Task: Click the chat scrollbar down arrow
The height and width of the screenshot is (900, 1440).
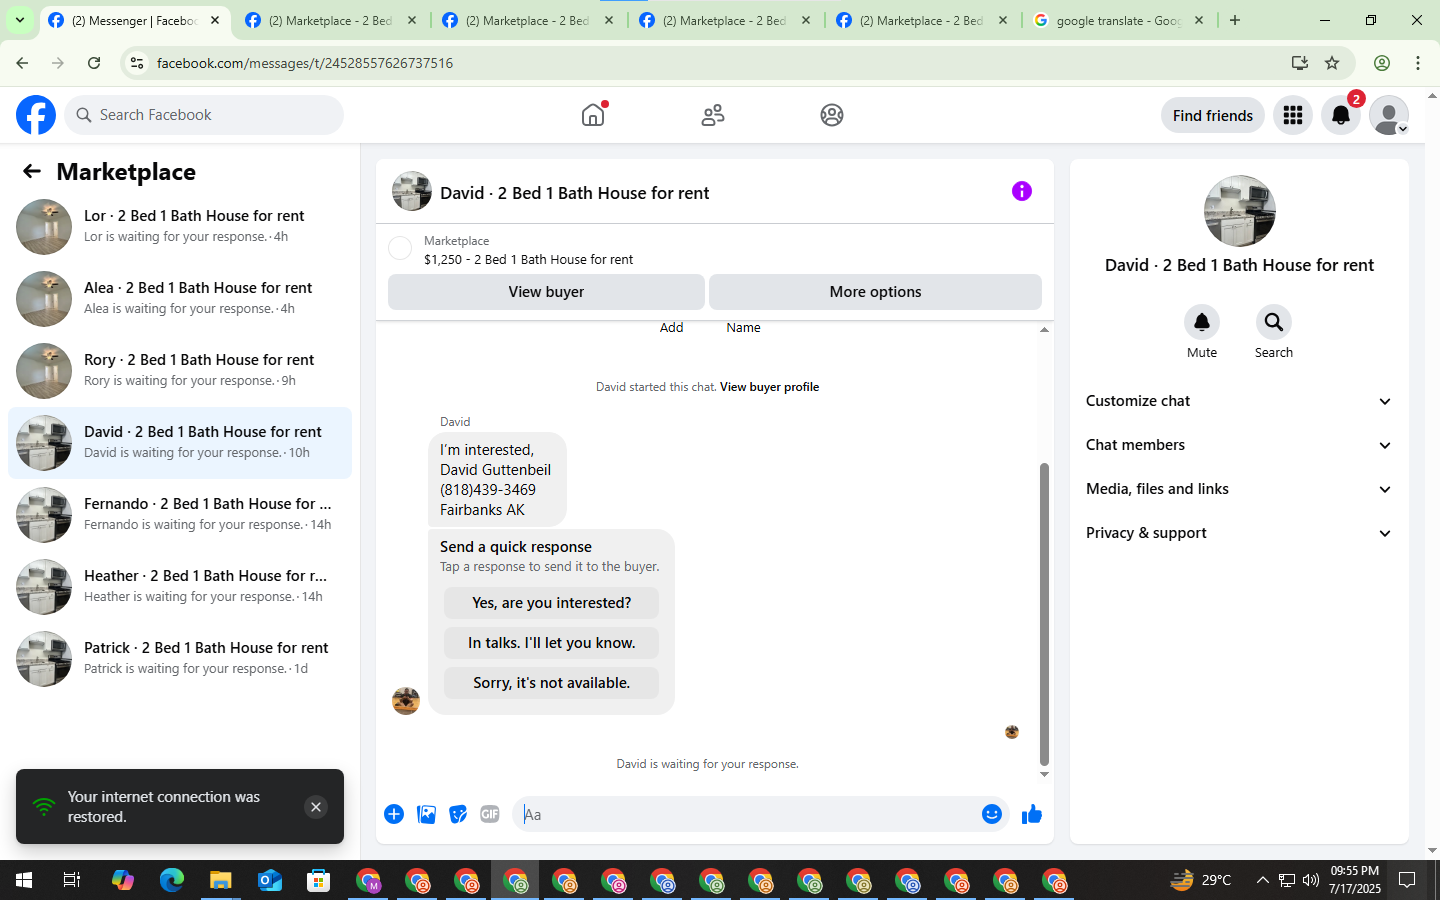Action: (1044, 774)
